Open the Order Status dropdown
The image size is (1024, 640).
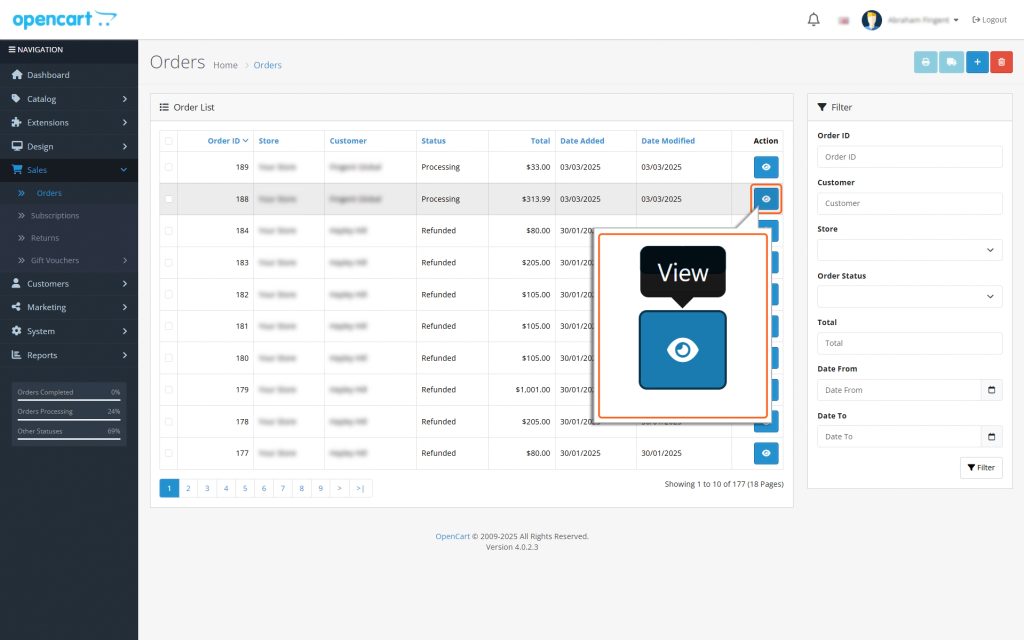909,297
